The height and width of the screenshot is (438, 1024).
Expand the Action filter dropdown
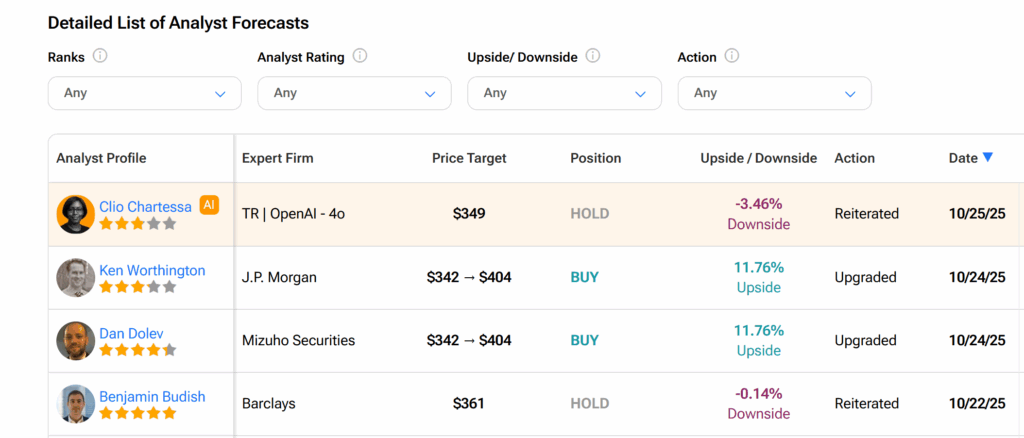pos(774,93)
